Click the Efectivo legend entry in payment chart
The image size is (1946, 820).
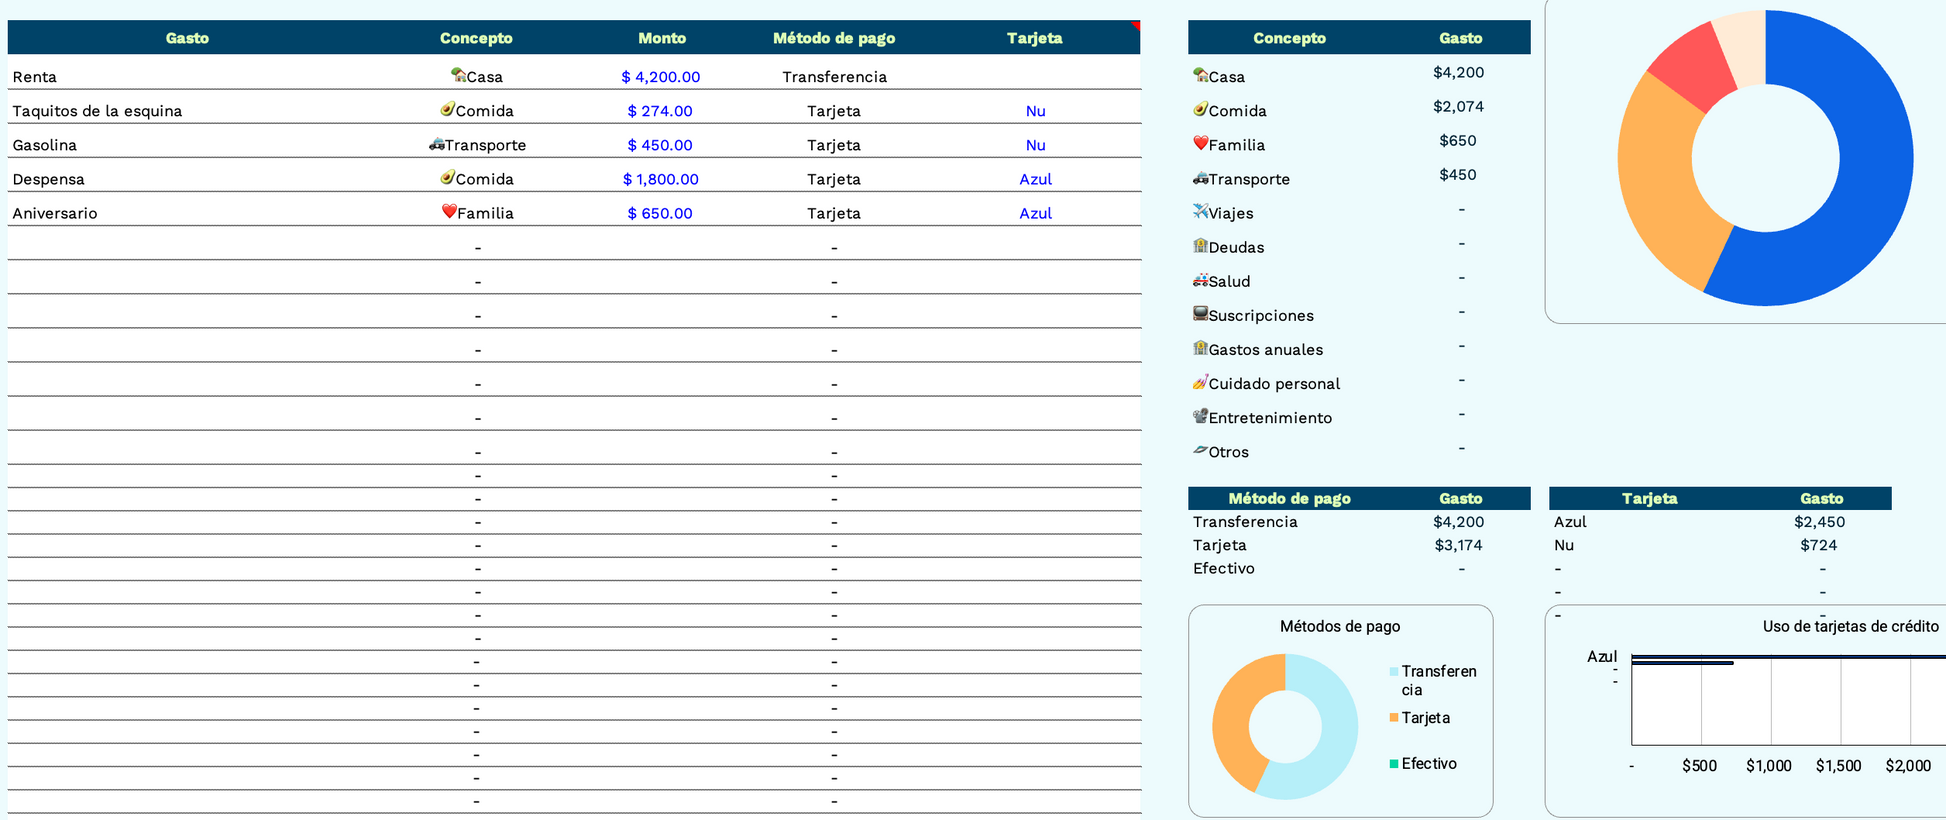(1428, 764)
